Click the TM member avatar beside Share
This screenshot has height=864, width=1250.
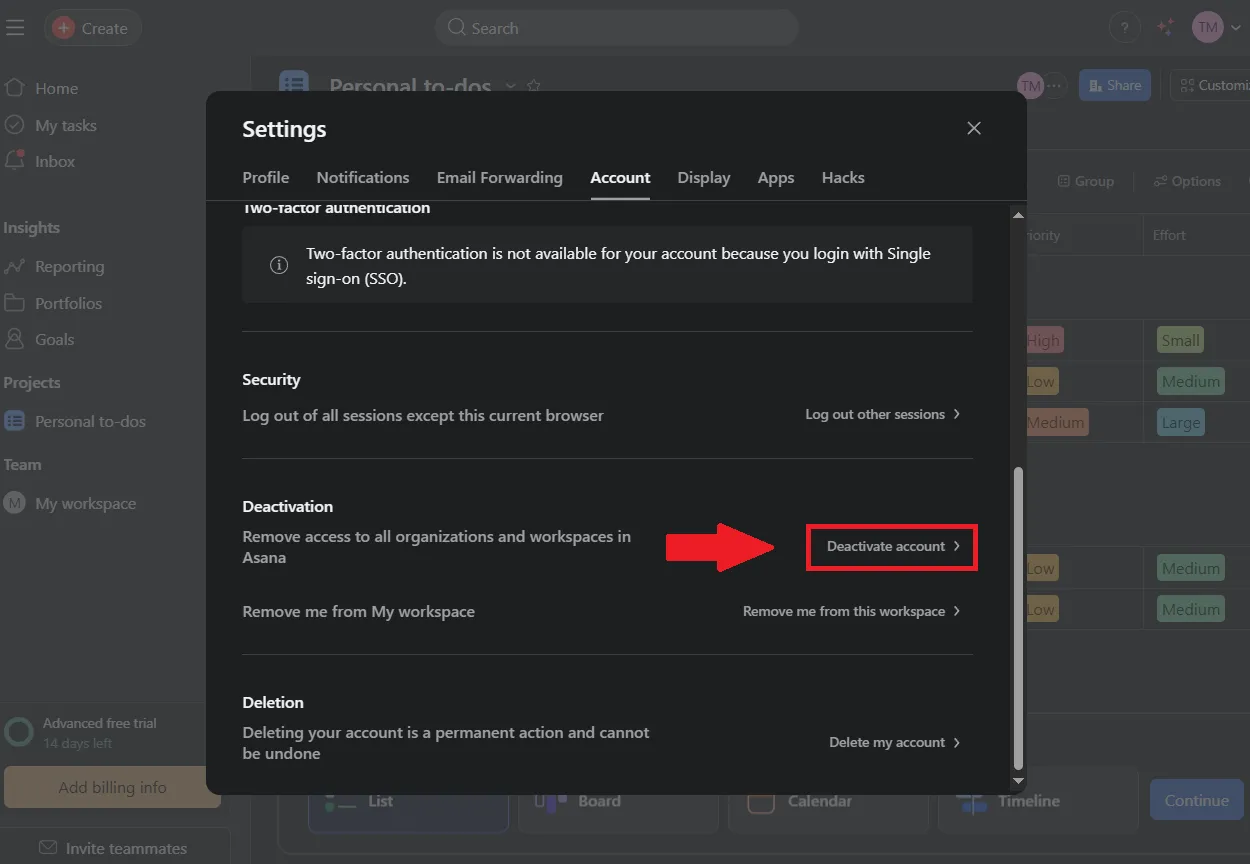coord(1030,85)
